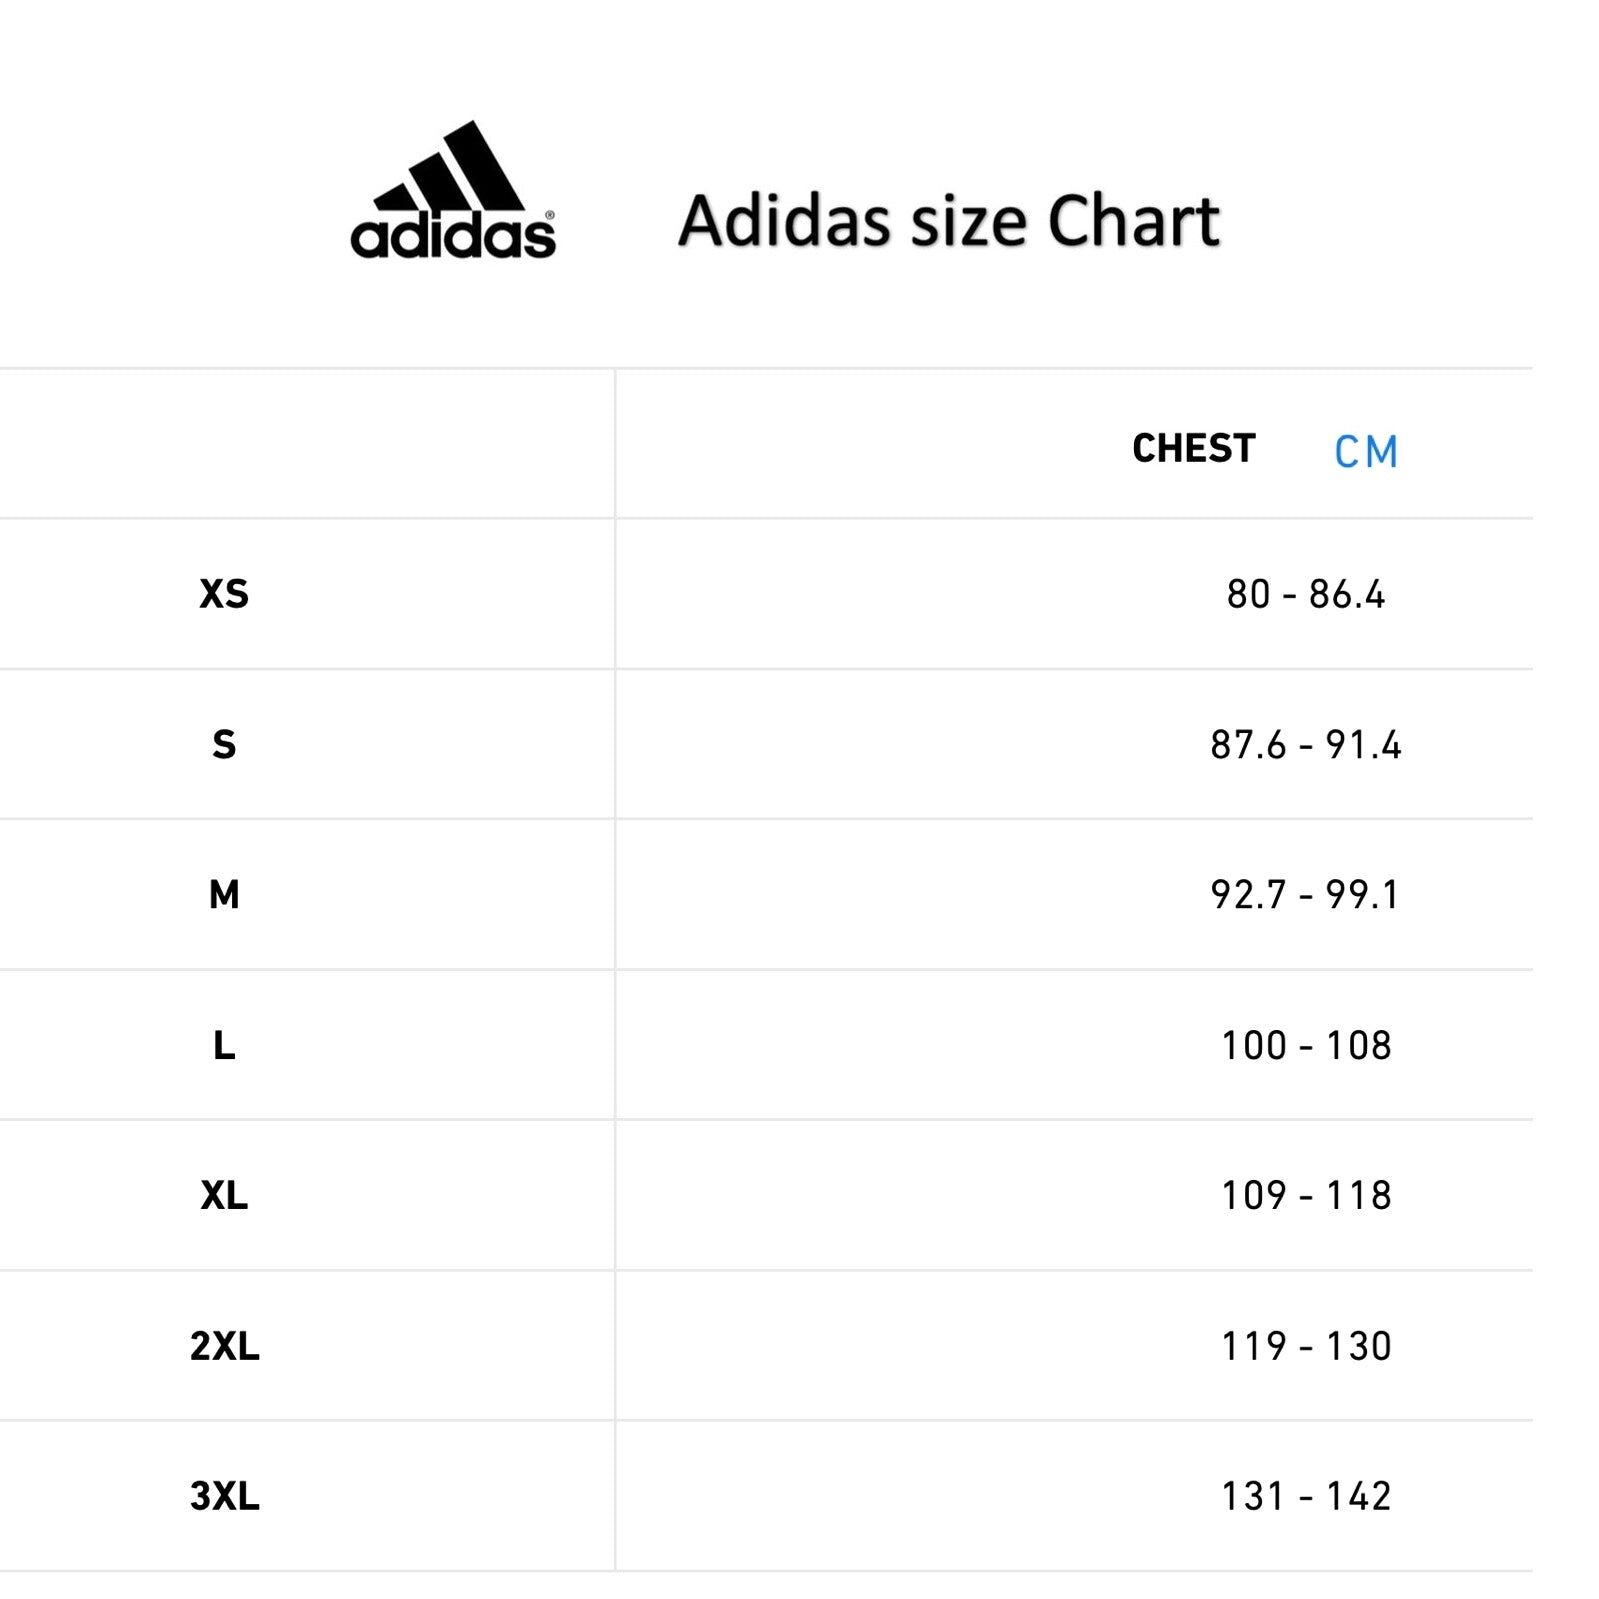Select the 131 - 142 chest value
Screen dimensions: 1599x1599
[x=1305, y=1496]
